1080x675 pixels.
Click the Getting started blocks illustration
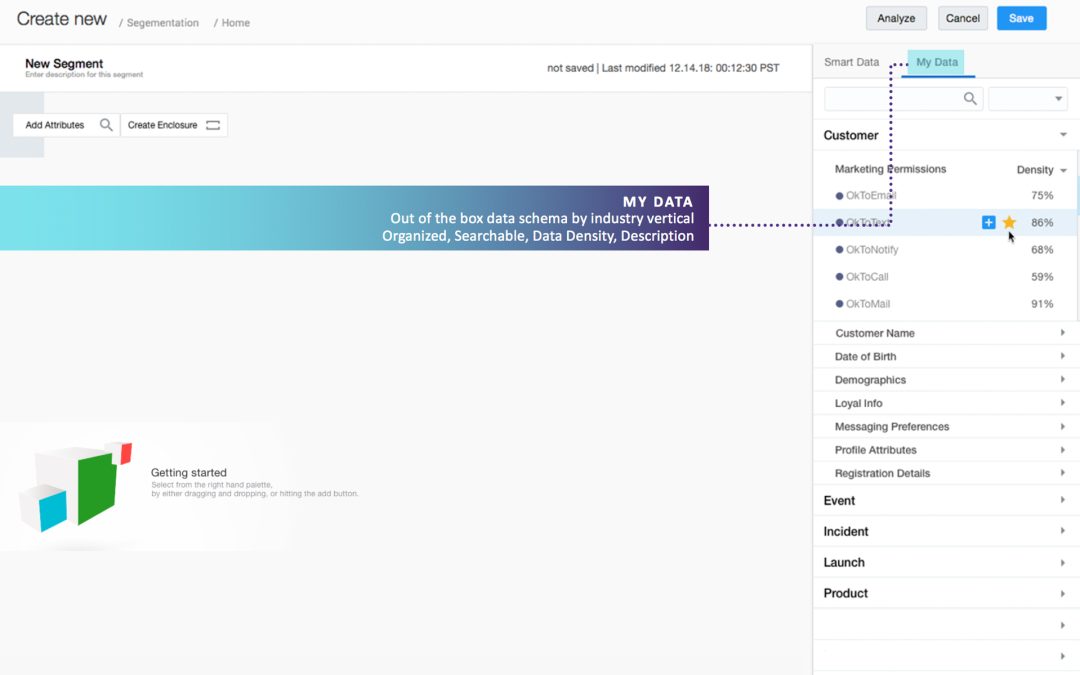point(75,487)
